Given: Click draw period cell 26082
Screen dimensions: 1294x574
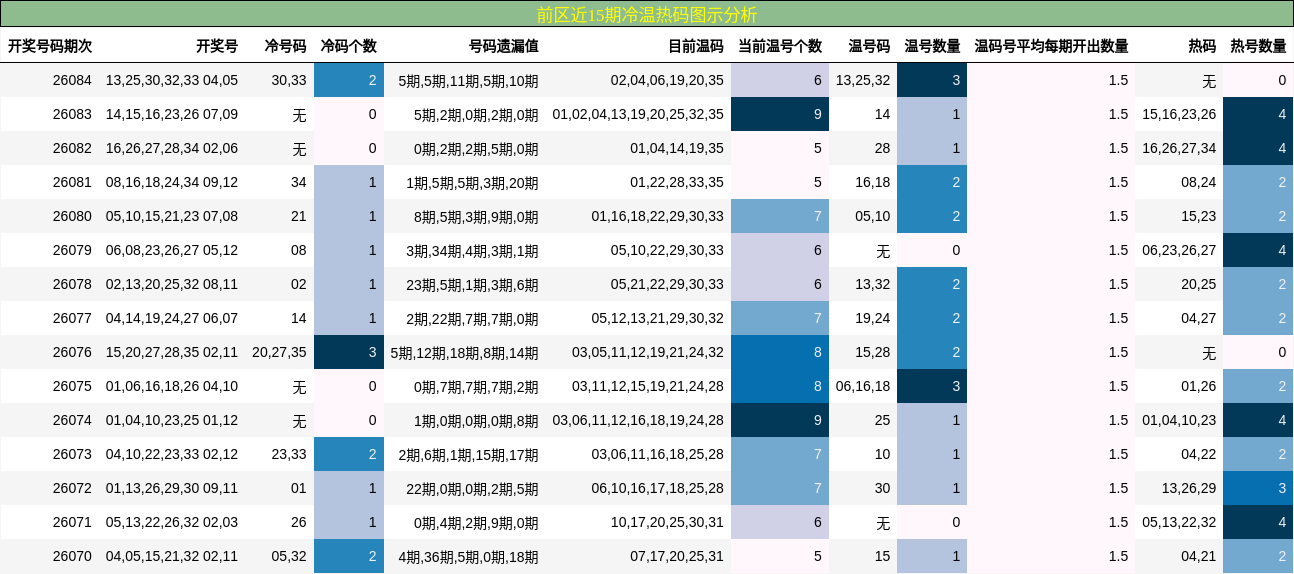Looking at the screenshot, I should pos(72,148).
